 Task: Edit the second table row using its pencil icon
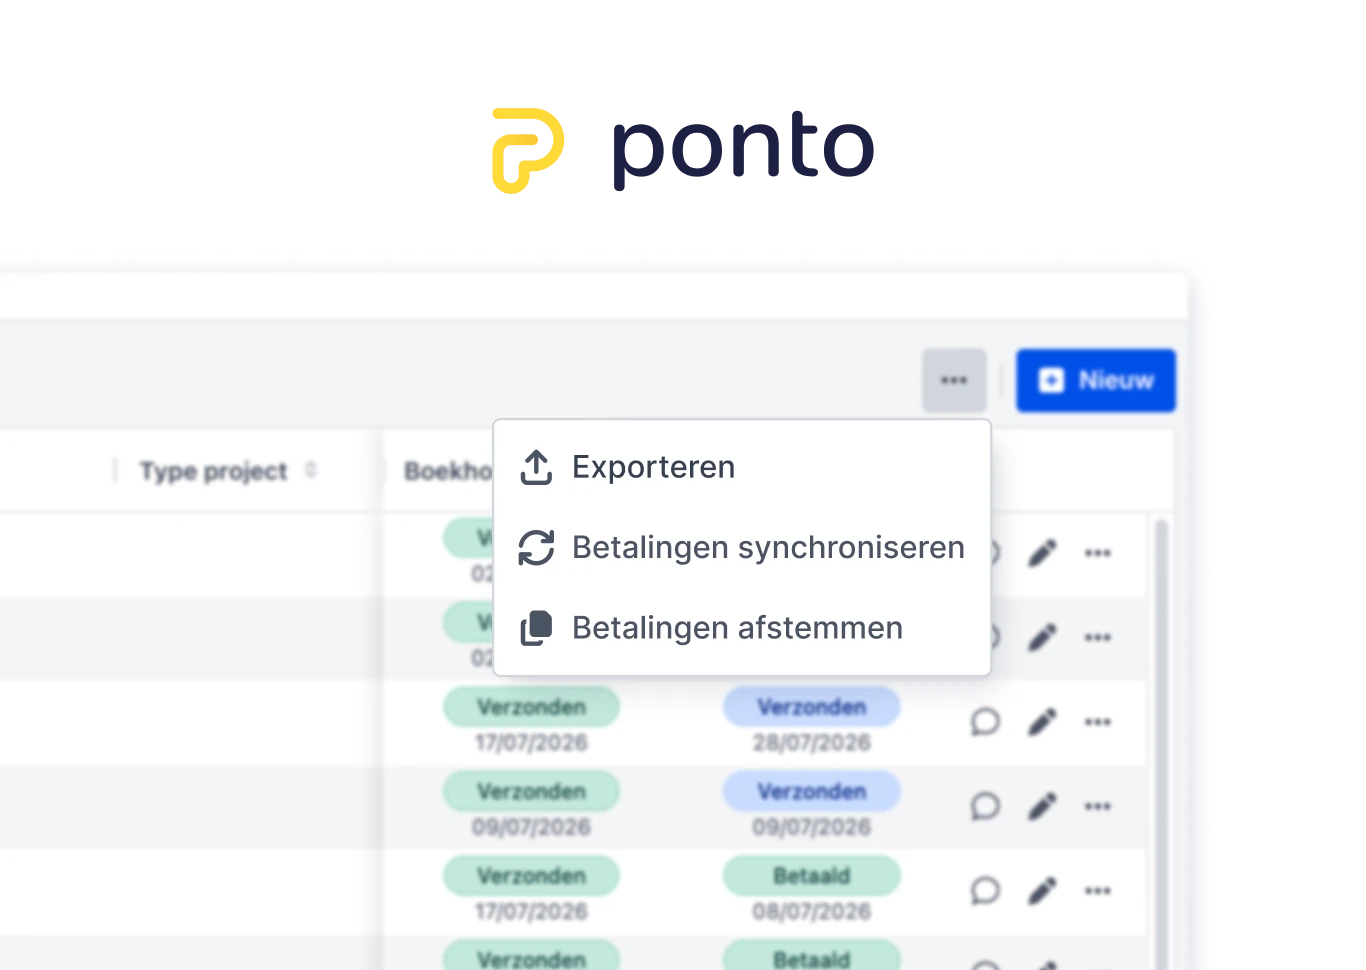click(1042, 637)
